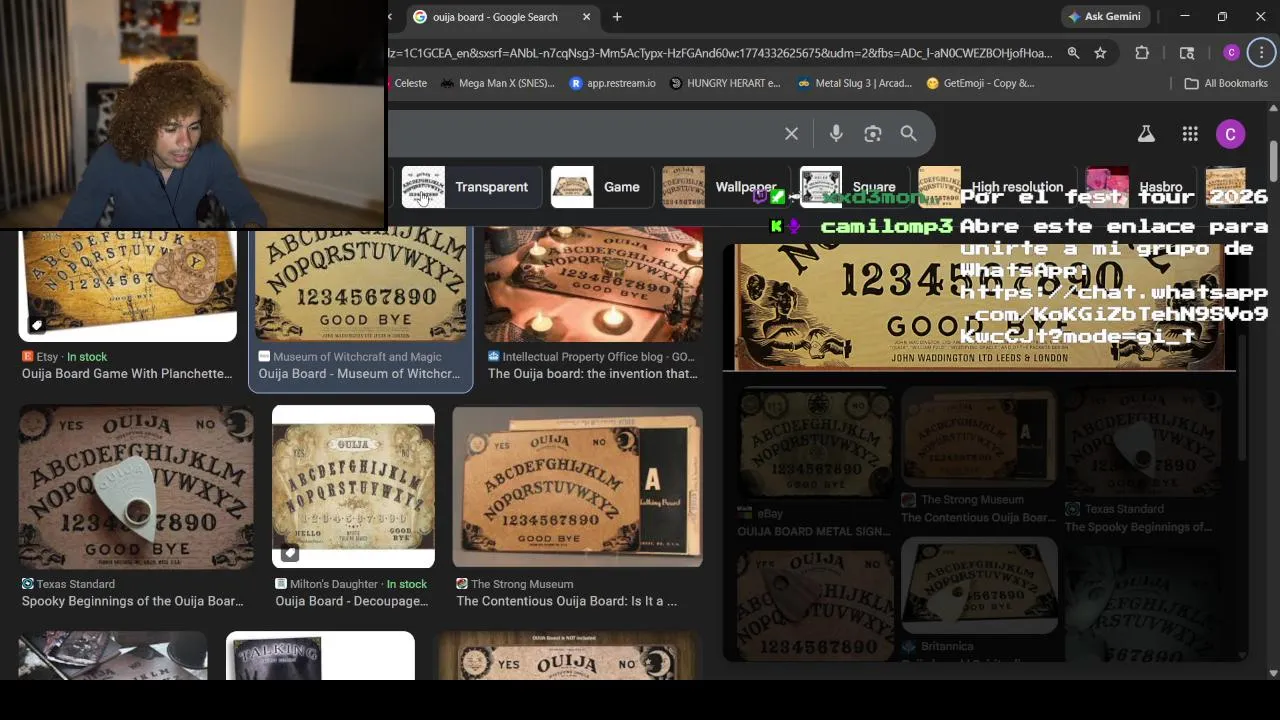This screenshot has height=720, width=1280.
Task: Bookmark this page with the star icon
Action: pos(1100,53)
